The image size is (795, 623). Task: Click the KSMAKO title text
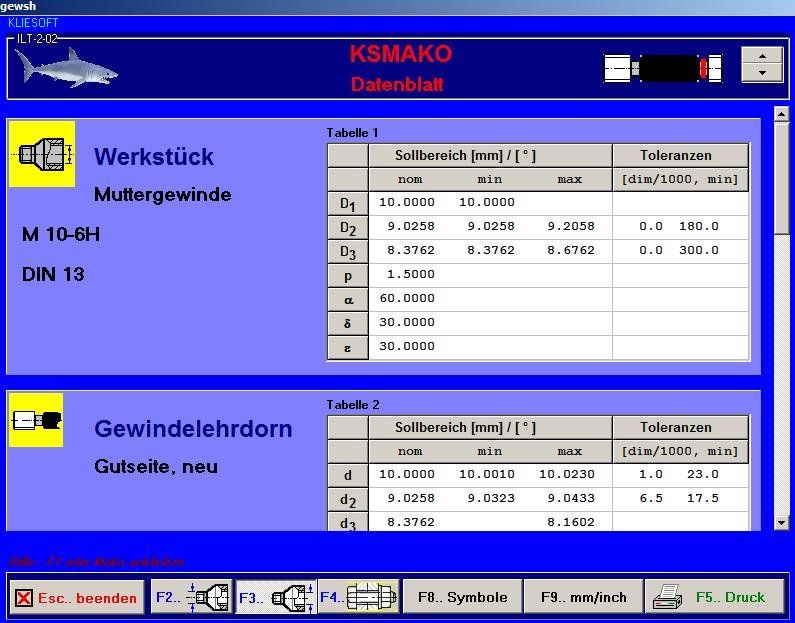401,54
